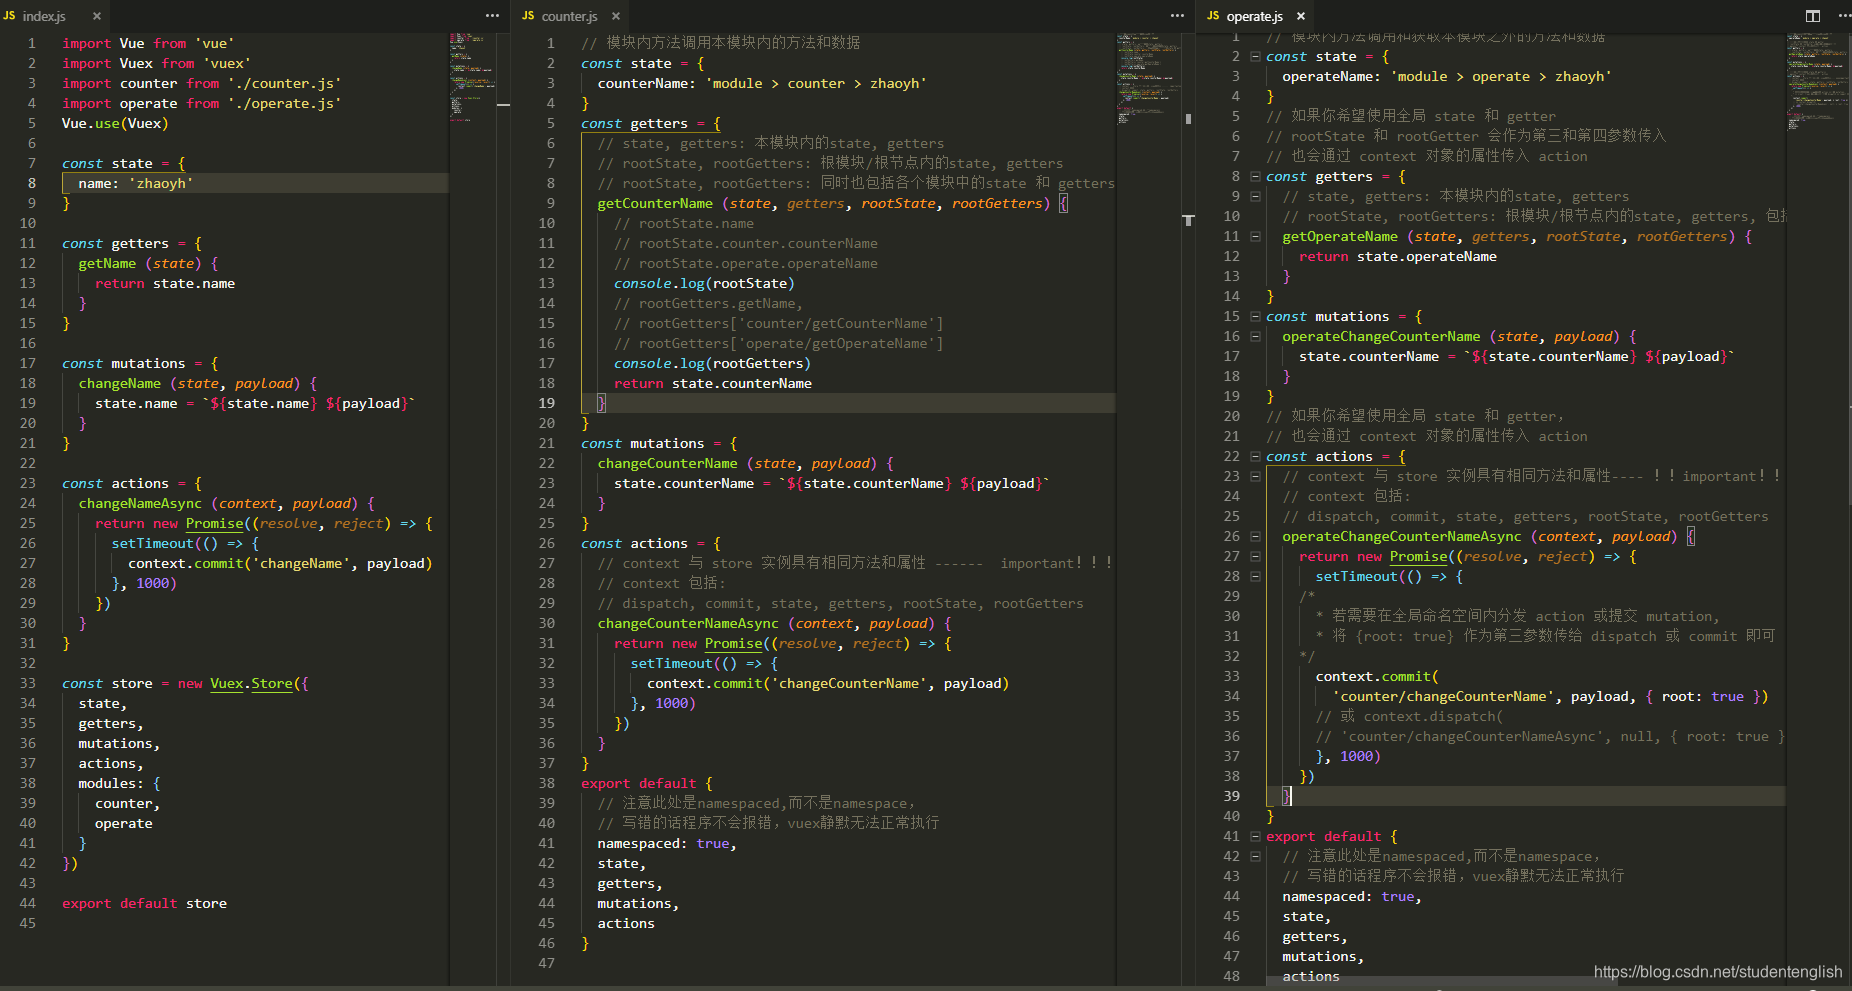Open More Actions menu for operate.js group
Image resolution: width=1852 pixels, height=991 pixels.
tap(1844, 16)
